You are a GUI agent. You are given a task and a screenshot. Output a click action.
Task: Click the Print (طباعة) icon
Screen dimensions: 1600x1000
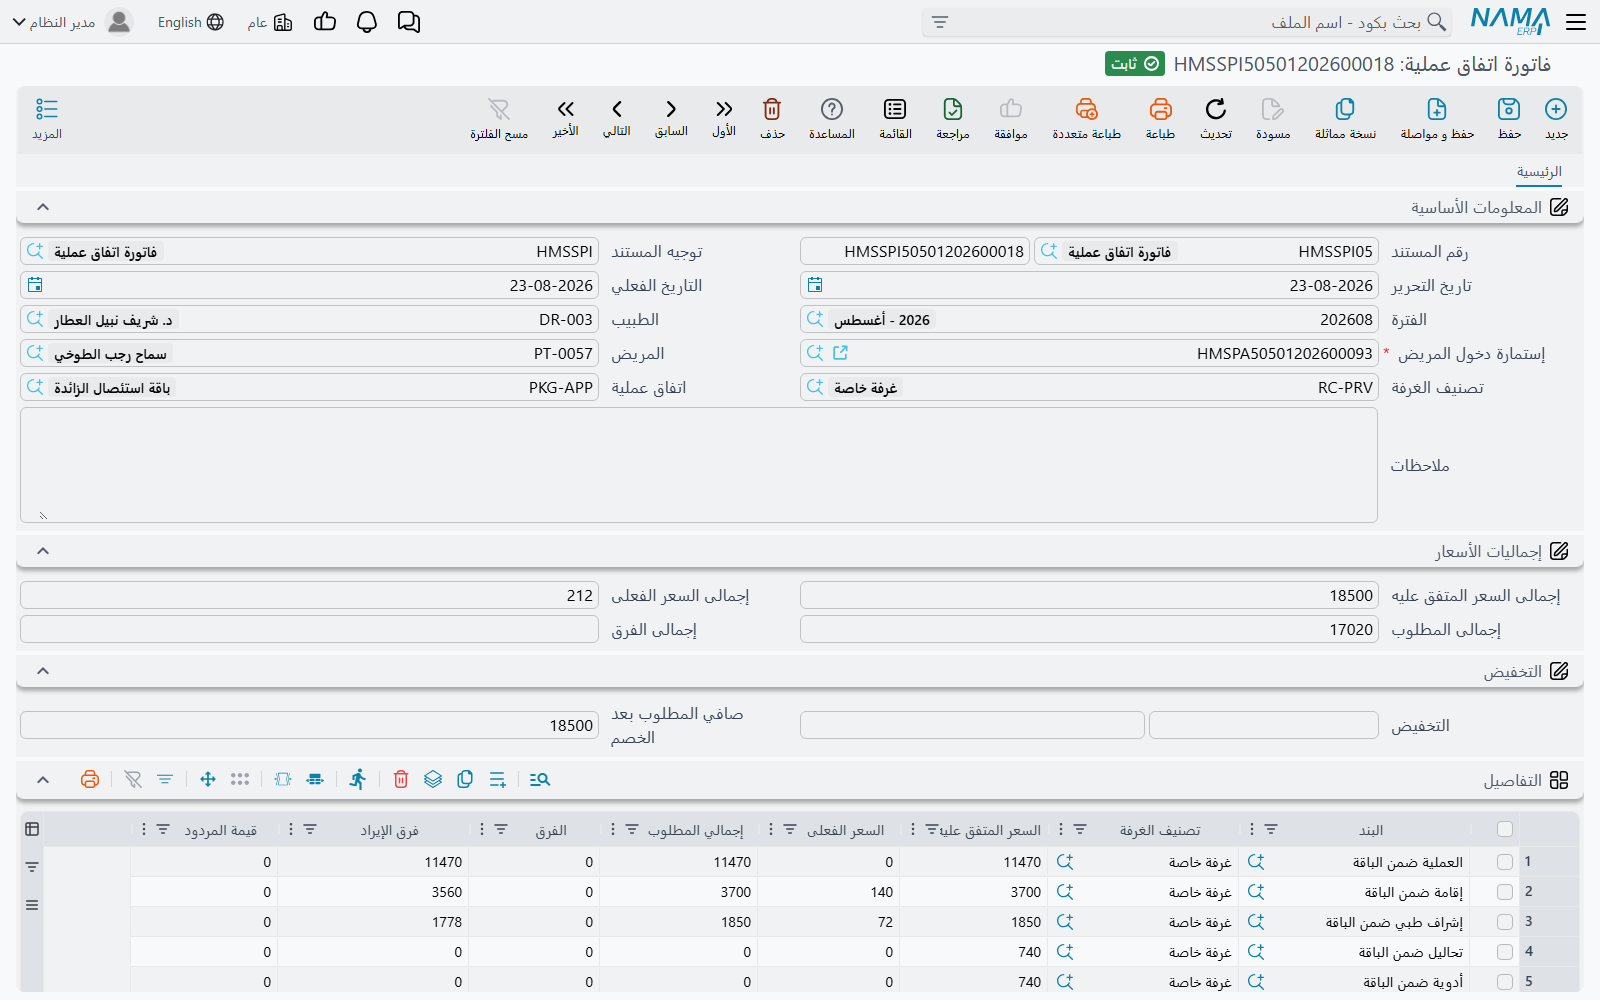coord(1160,109)
